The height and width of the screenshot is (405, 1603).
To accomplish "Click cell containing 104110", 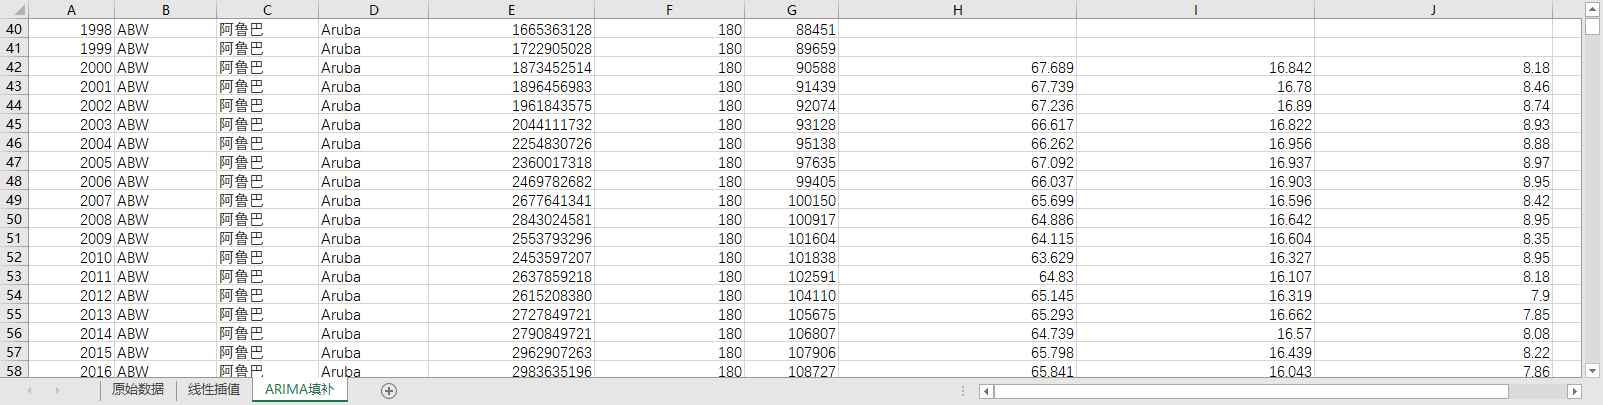I will point(791,295).
